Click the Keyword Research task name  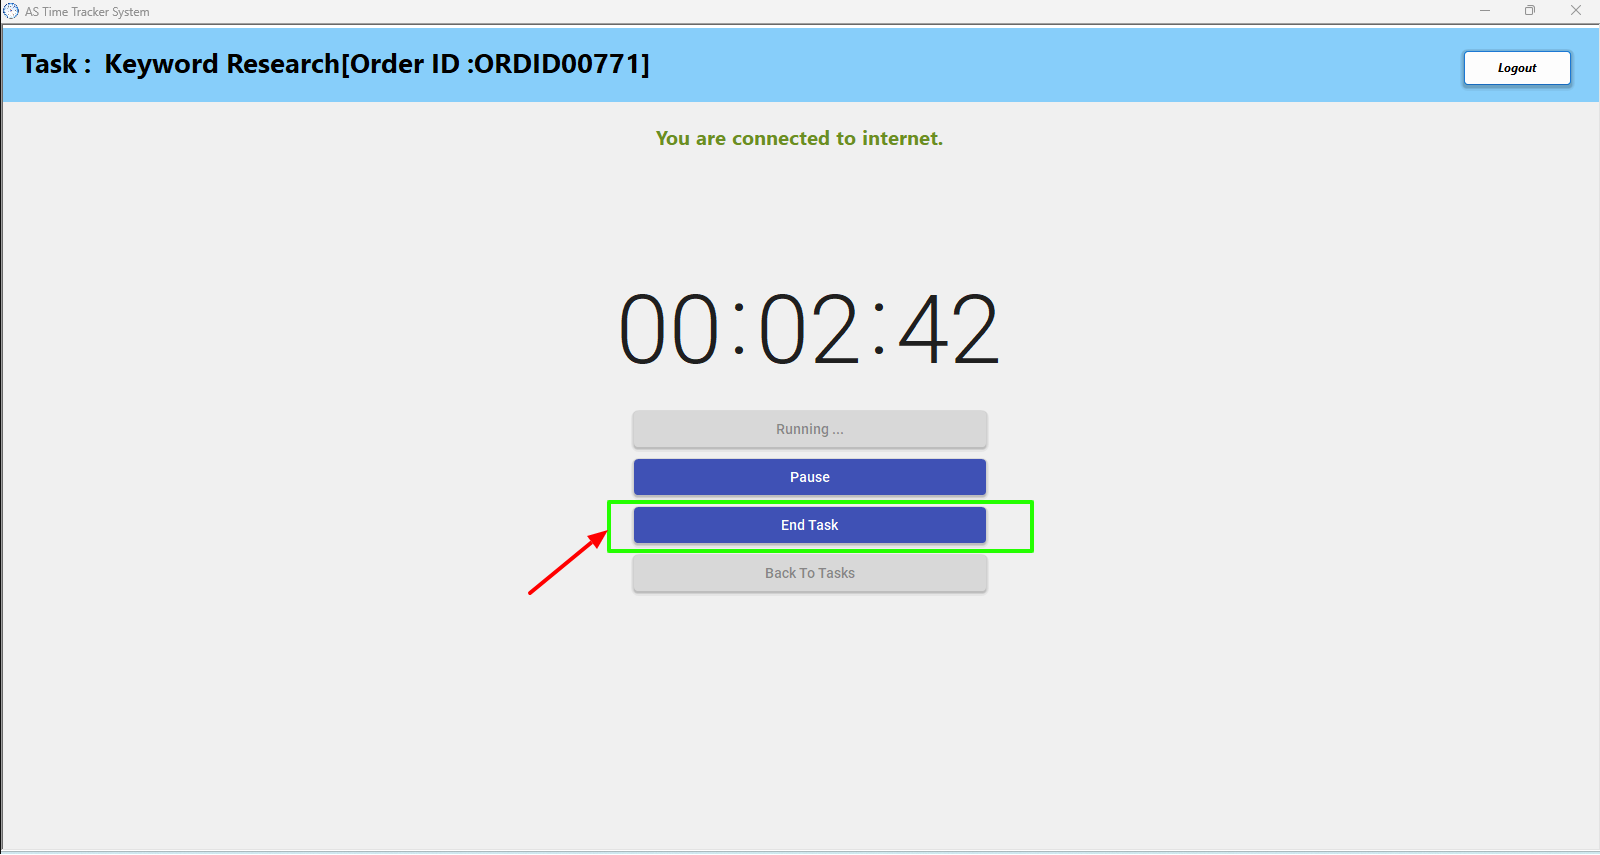pyautogui.click(x=222, y=64)
